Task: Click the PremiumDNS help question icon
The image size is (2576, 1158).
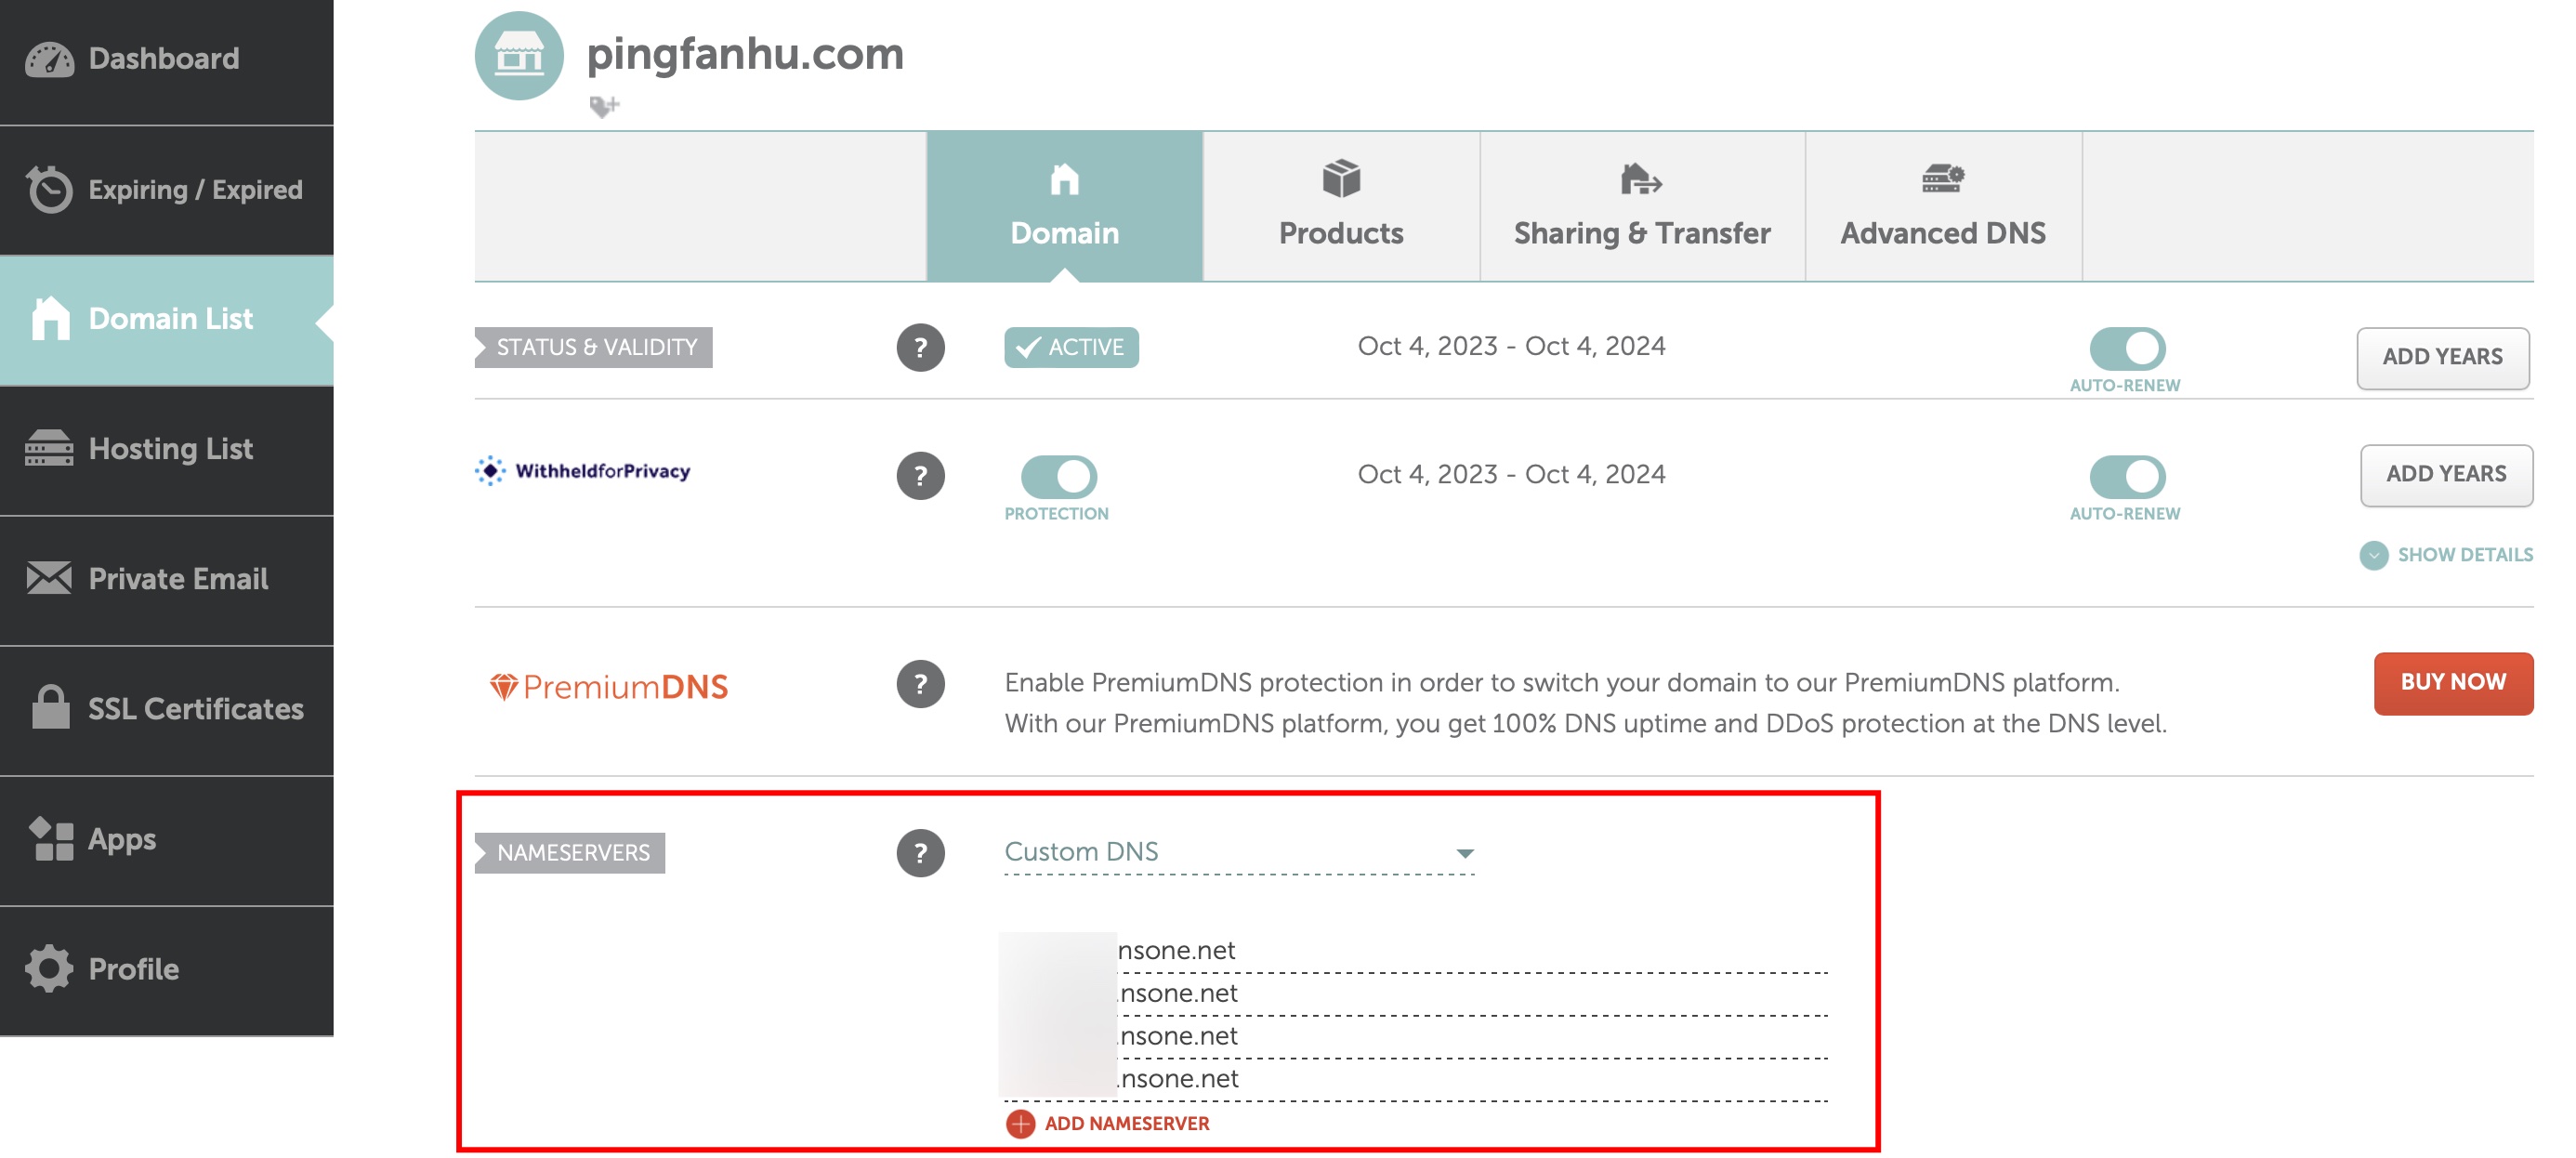Action: (920, 684)
